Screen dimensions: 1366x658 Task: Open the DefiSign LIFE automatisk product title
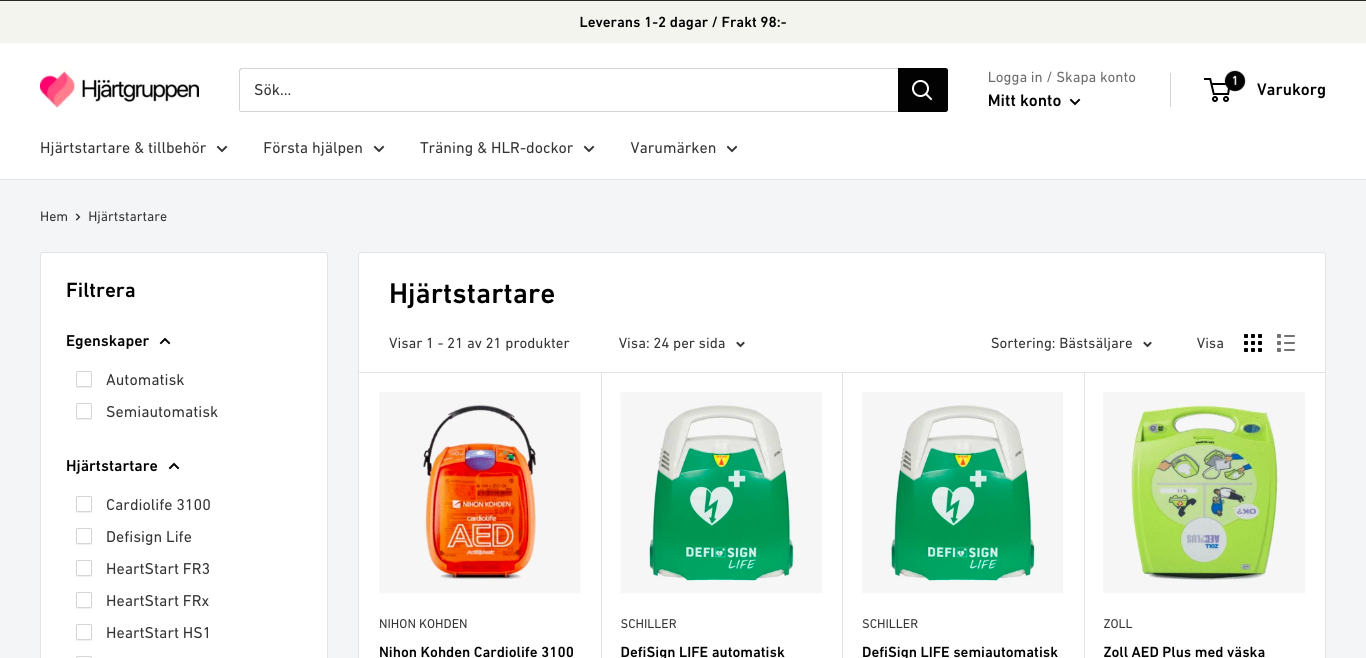click(702, 651)
